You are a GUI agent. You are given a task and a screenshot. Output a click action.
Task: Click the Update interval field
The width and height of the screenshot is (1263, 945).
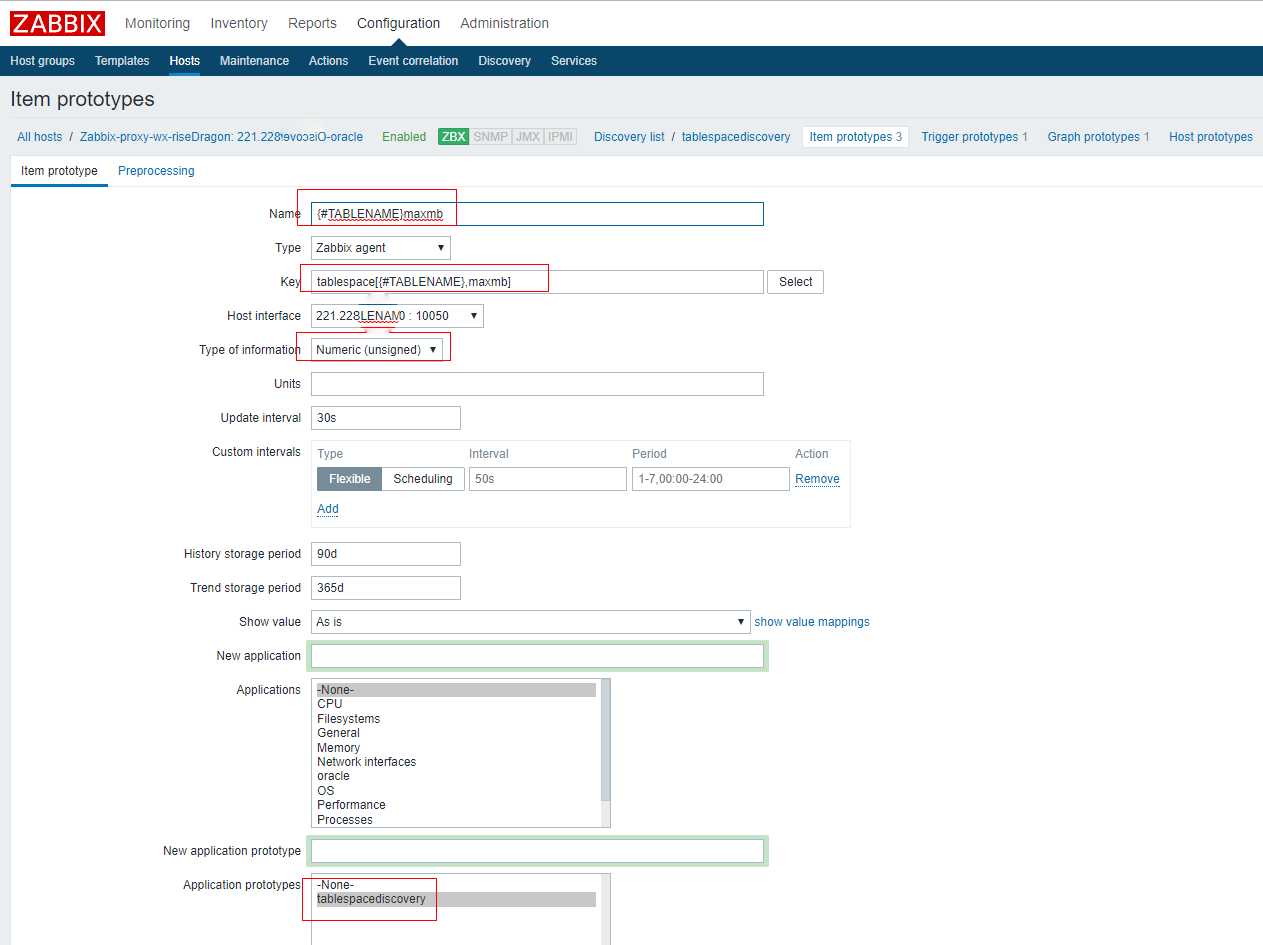[386, 418]
